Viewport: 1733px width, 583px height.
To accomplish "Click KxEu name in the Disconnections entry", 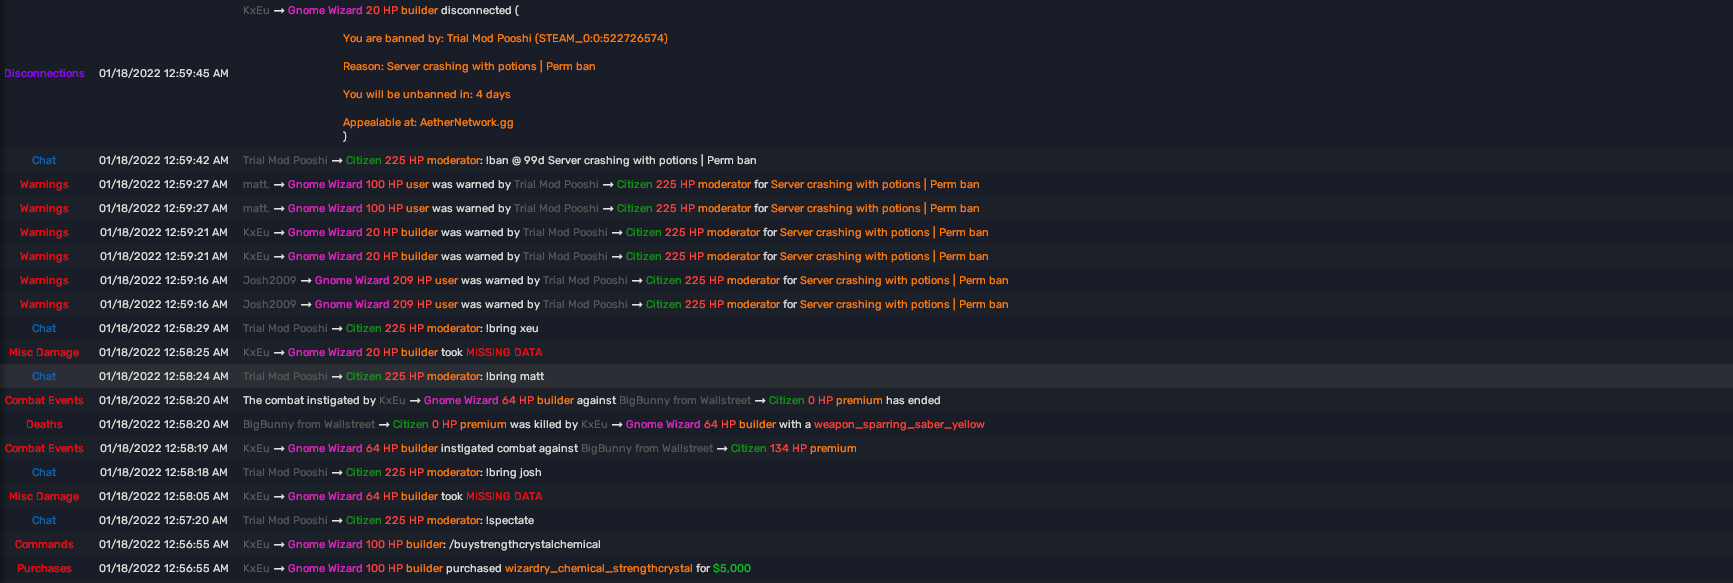I will coord(256,11).
